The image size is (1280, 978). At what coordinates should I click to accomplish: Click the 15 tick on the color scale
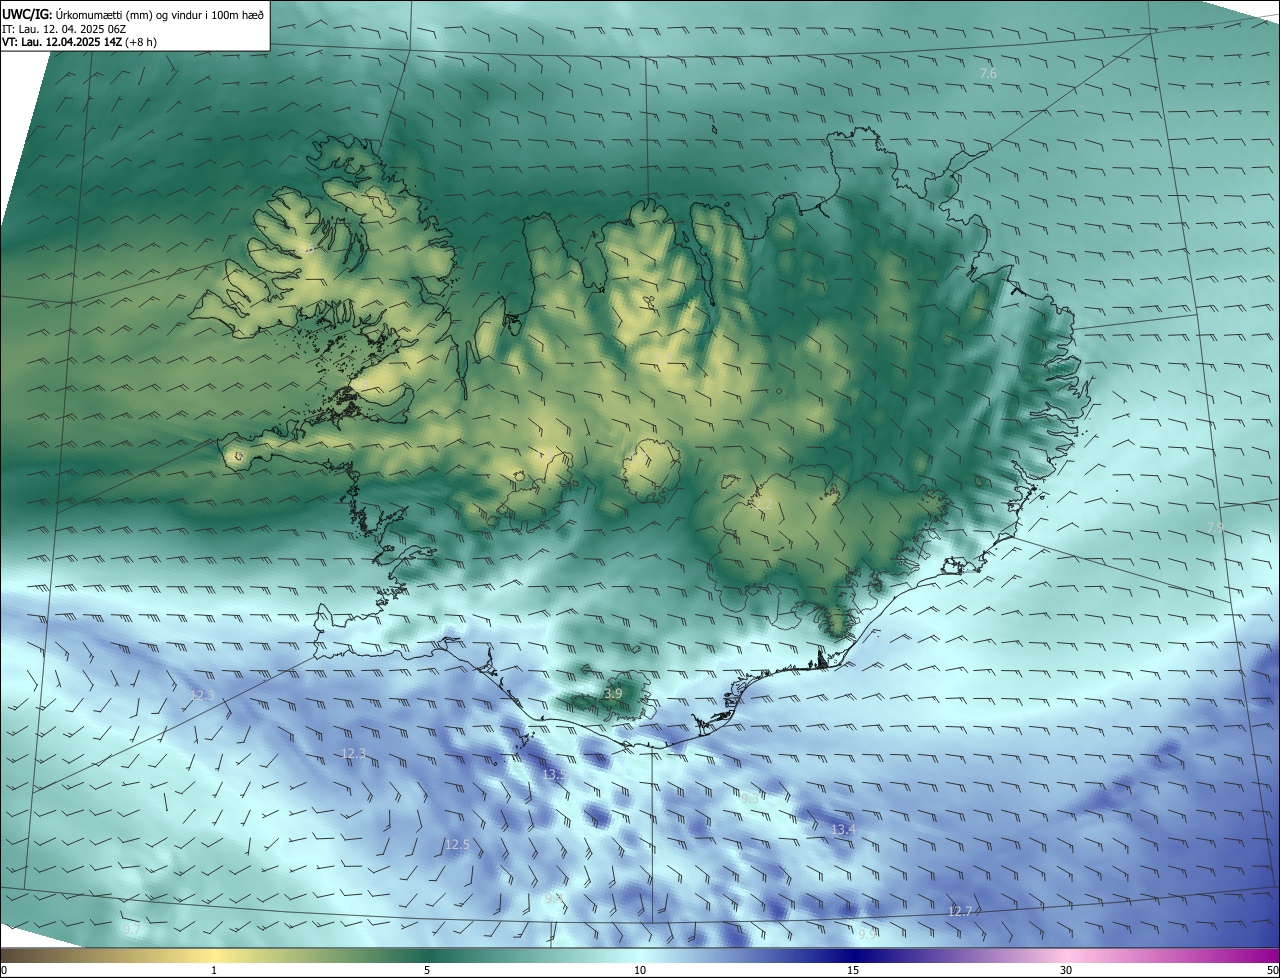pyautogui.click(x=853, y=970)
